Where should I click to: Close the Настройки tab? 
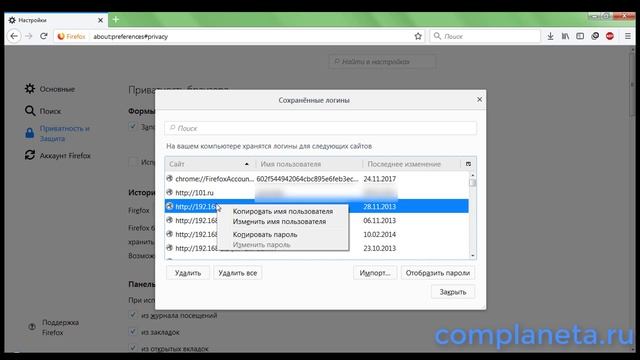[101, 20]
